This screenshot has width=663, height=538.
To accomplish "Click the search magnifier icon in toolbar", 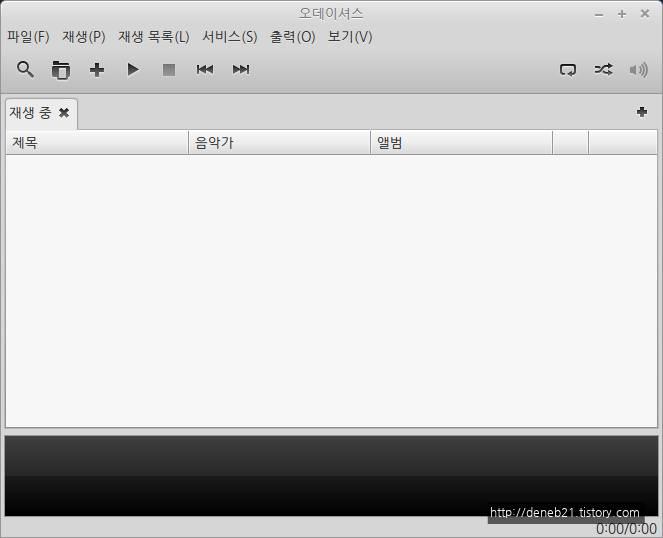I will click(x=25, y=69).
